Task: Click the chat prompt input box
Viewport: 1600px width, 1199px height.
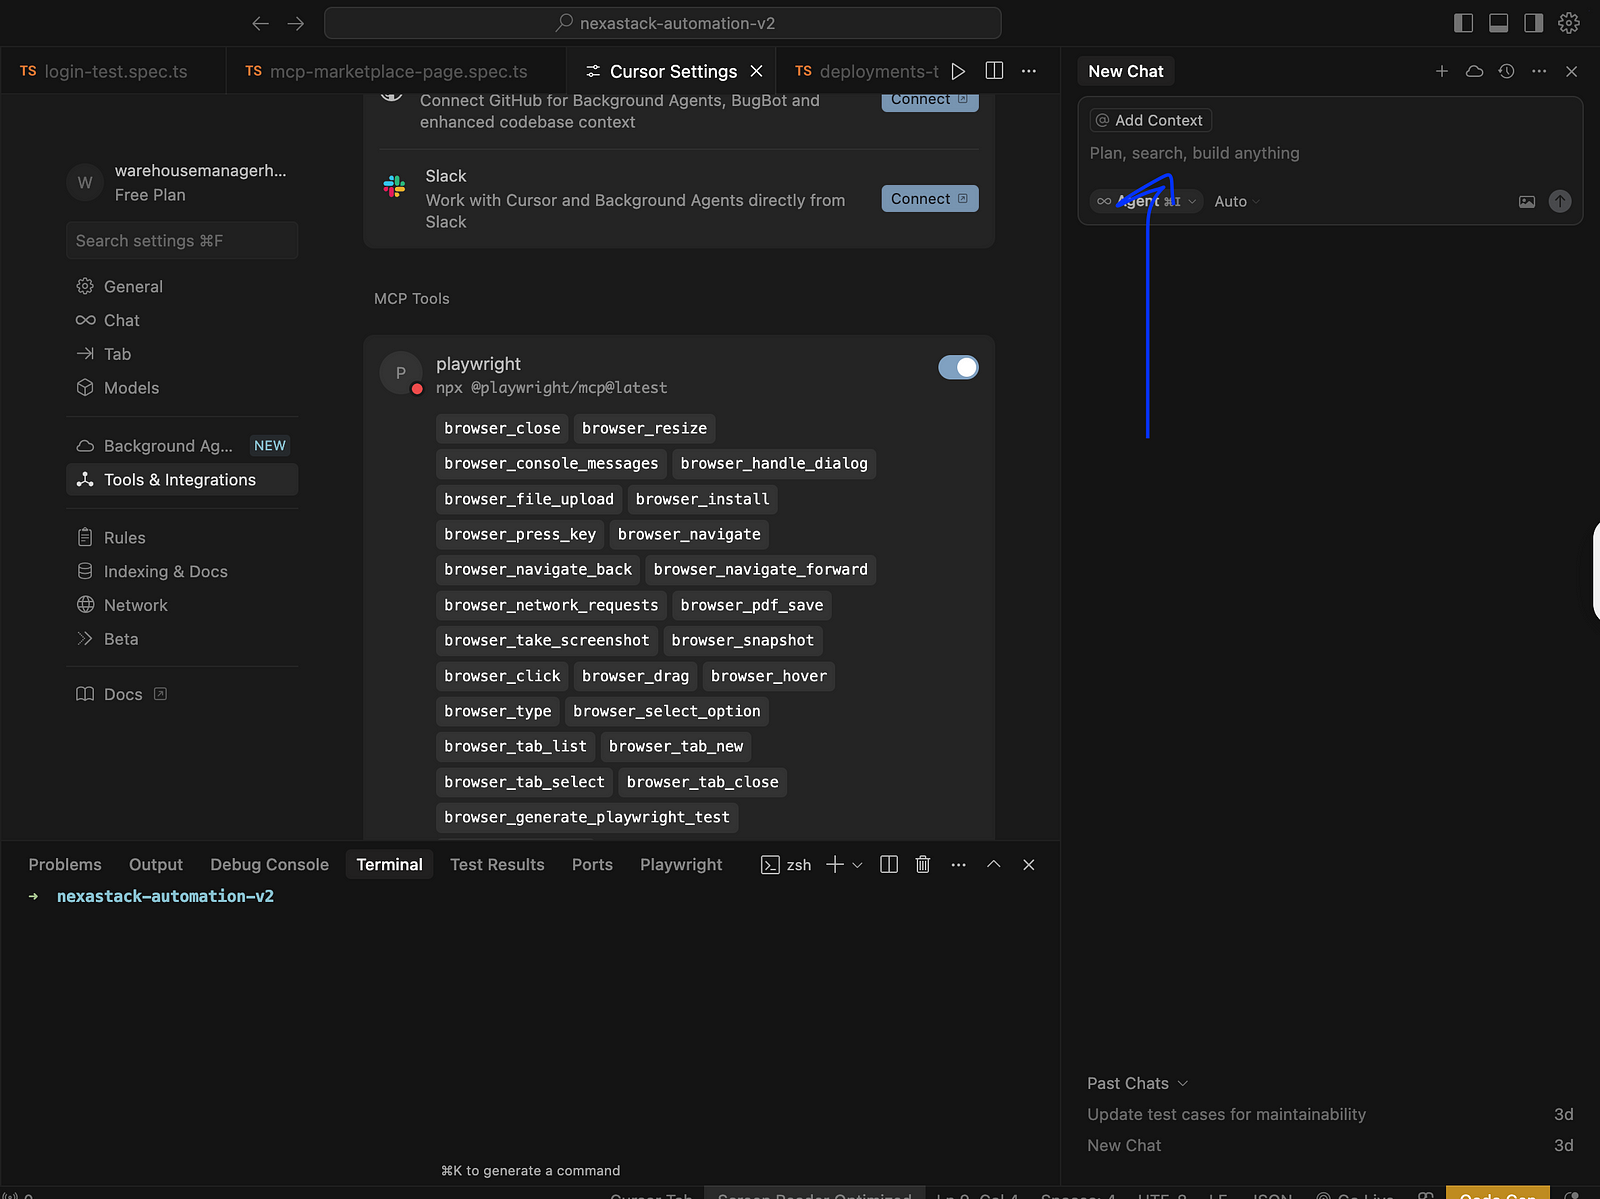Action: (x=1330, y=153)
